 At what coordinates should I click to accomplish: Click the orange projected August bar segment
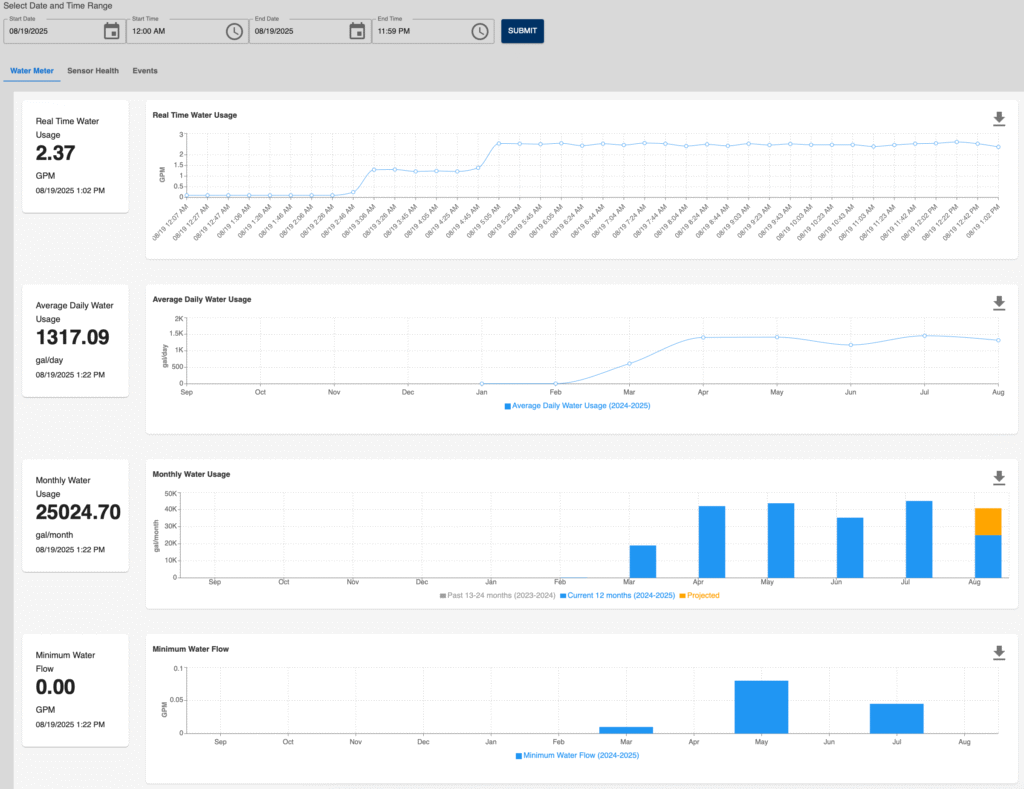pyautogui.click(x=988, y=521)
